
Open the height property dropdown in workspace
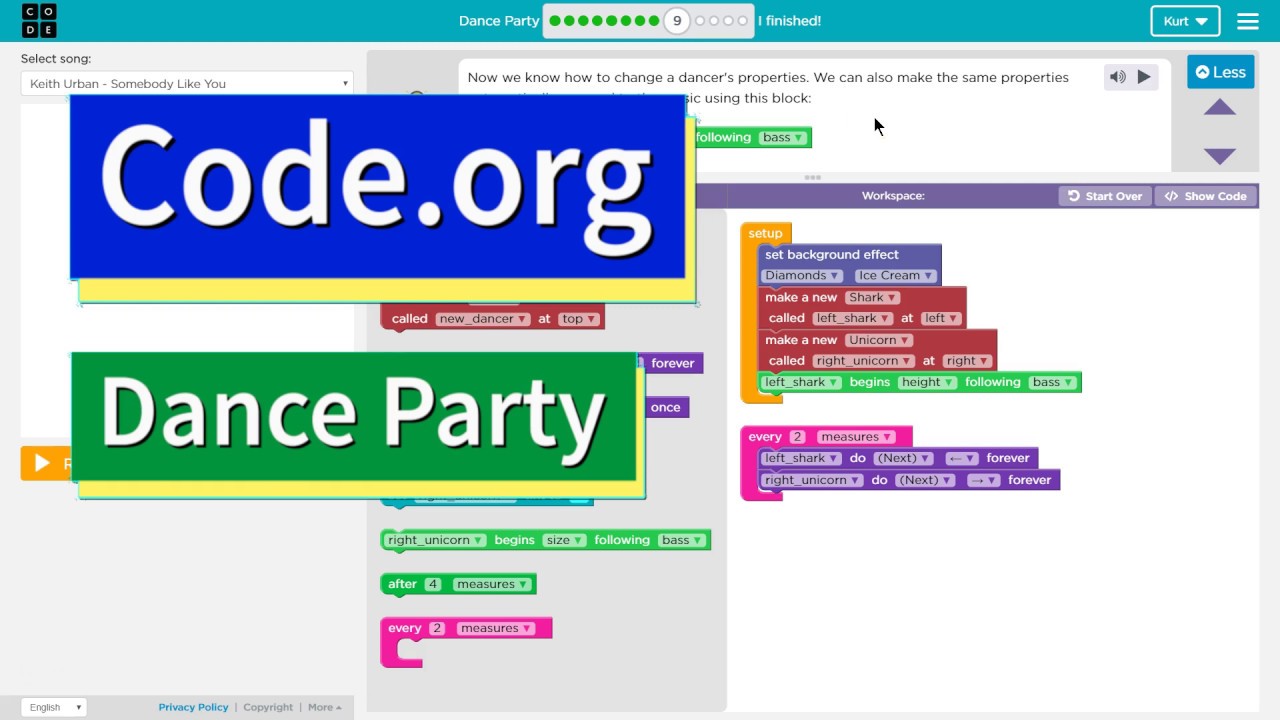(927, 382)
